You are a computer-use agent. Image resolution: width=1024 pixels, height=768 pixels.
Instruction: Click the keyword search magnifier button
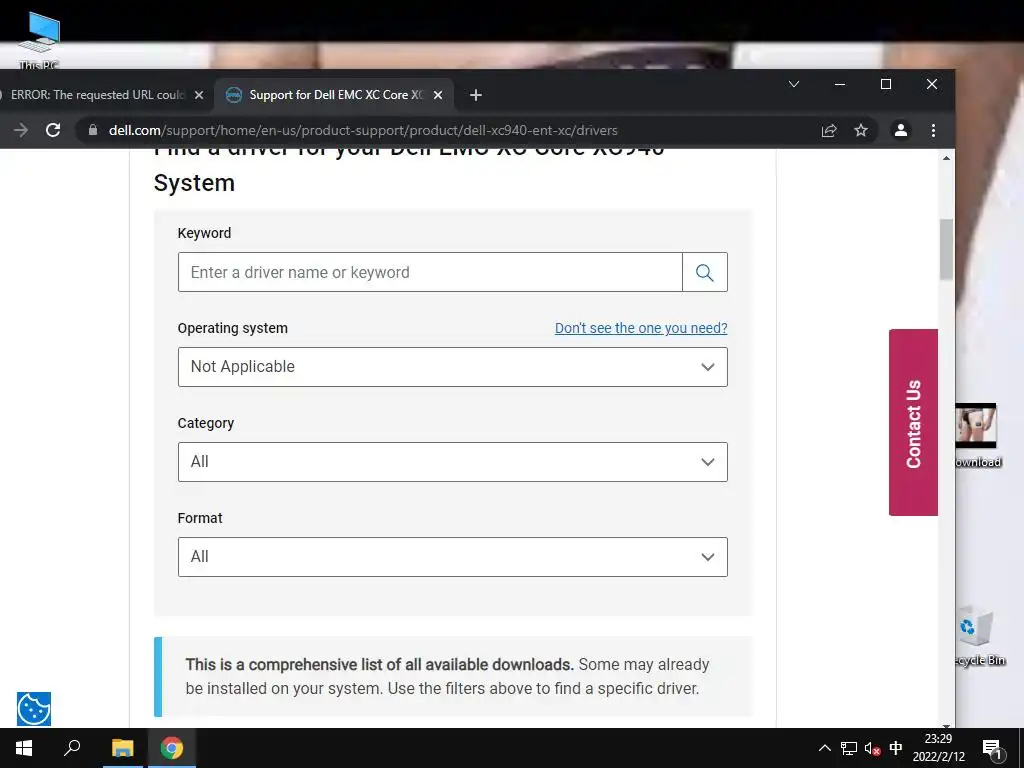pos(704,272)
